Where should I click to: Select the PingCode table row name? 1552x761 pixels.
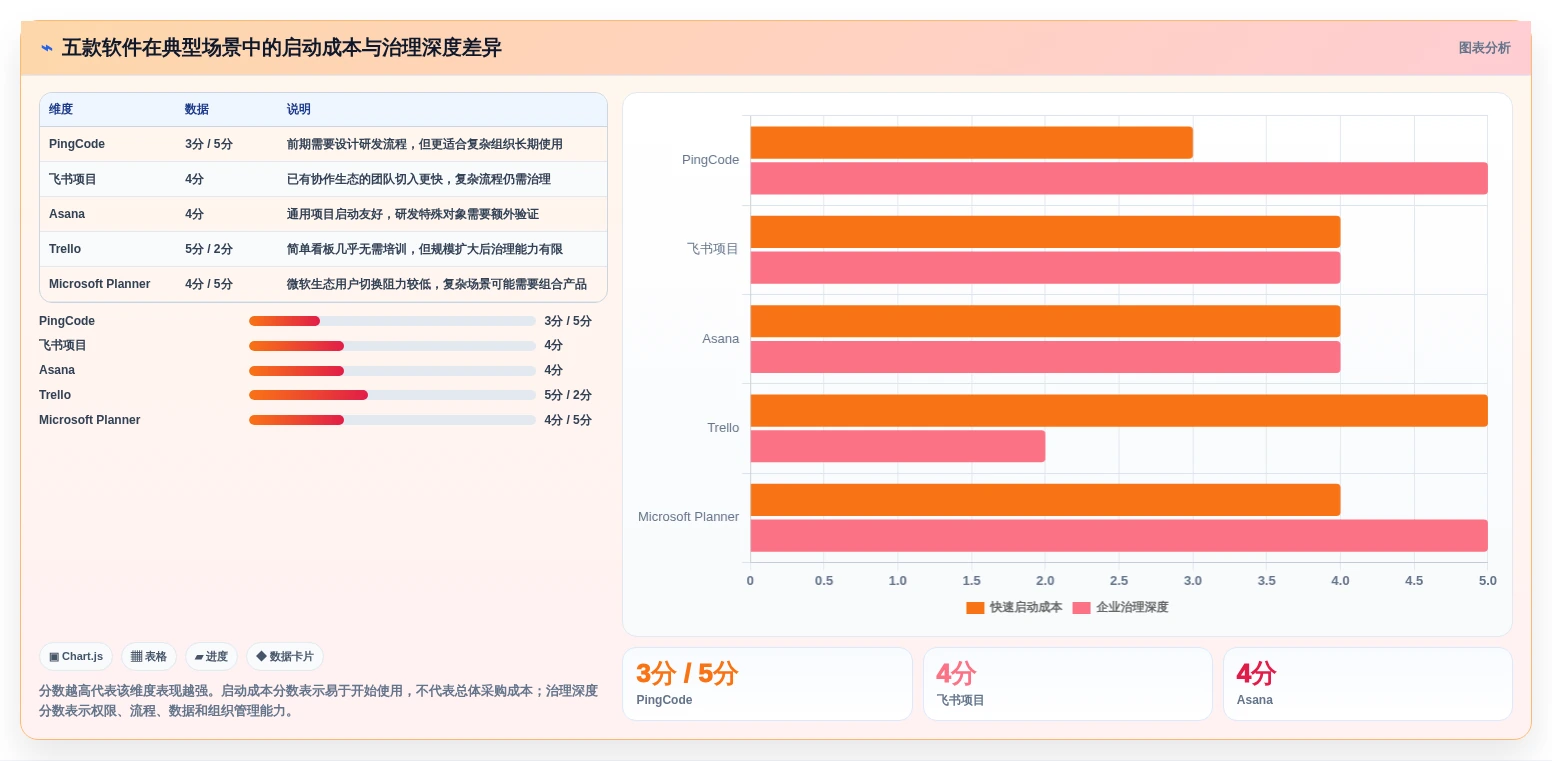pyautogui.click(x=77, y=144)
